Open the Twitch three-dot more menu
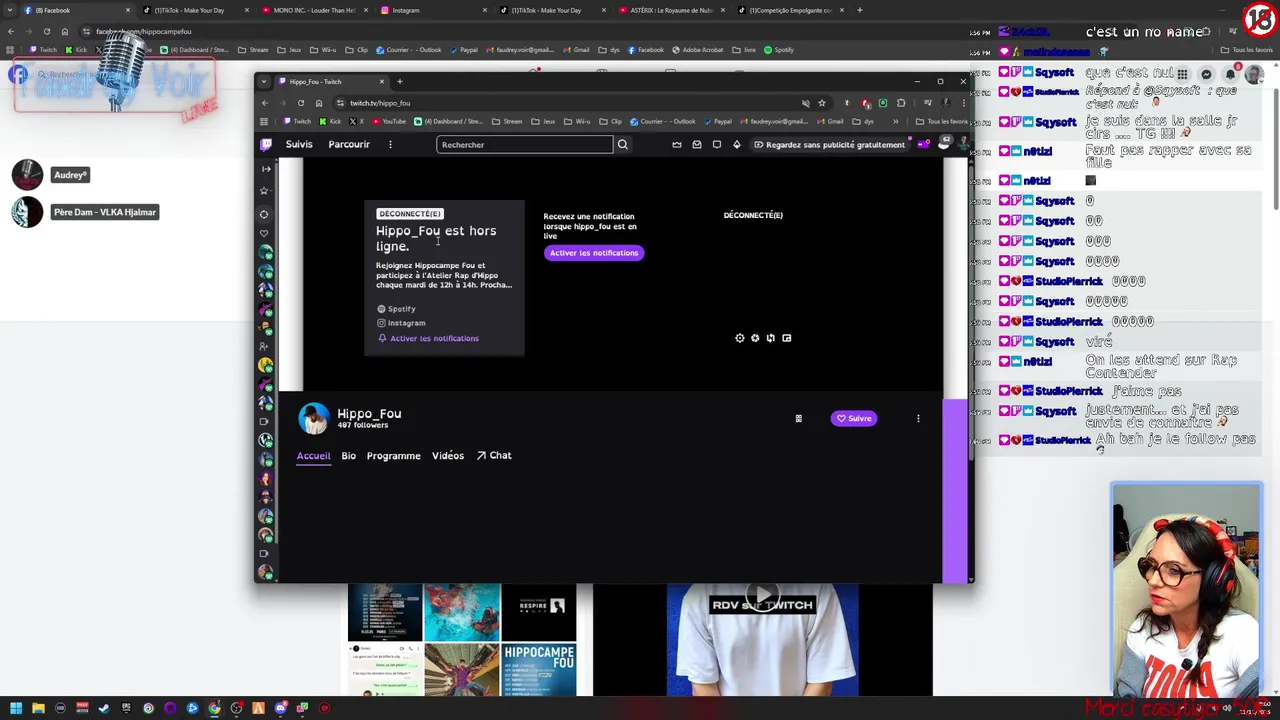1280x720 pixels. 390,145
